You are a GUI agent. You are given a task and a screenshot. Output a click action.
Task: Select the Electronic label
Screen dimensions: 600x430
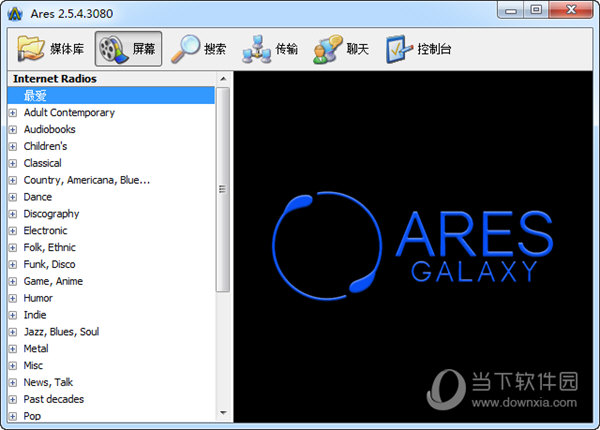tap(45, 230)
